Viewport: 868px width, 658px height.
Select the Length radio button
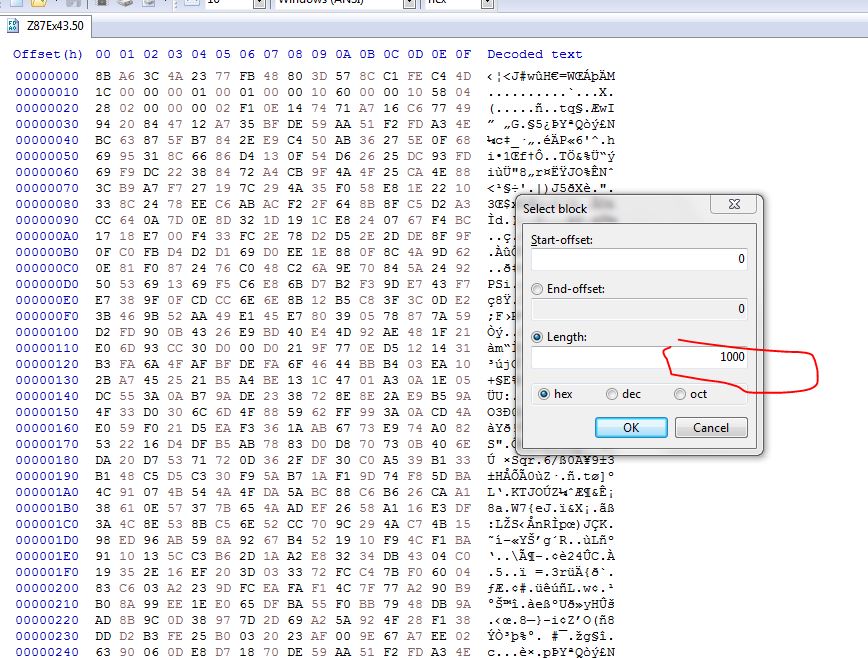(536, 337)
